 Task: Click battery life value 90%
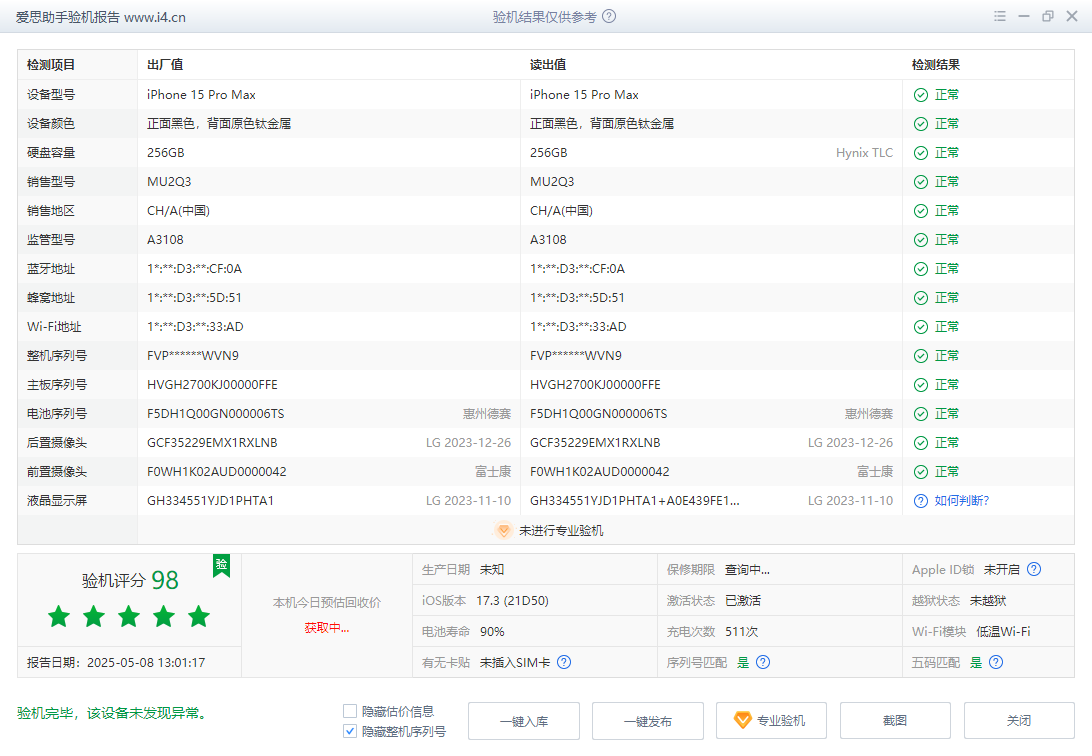click(x=492, y=632)
